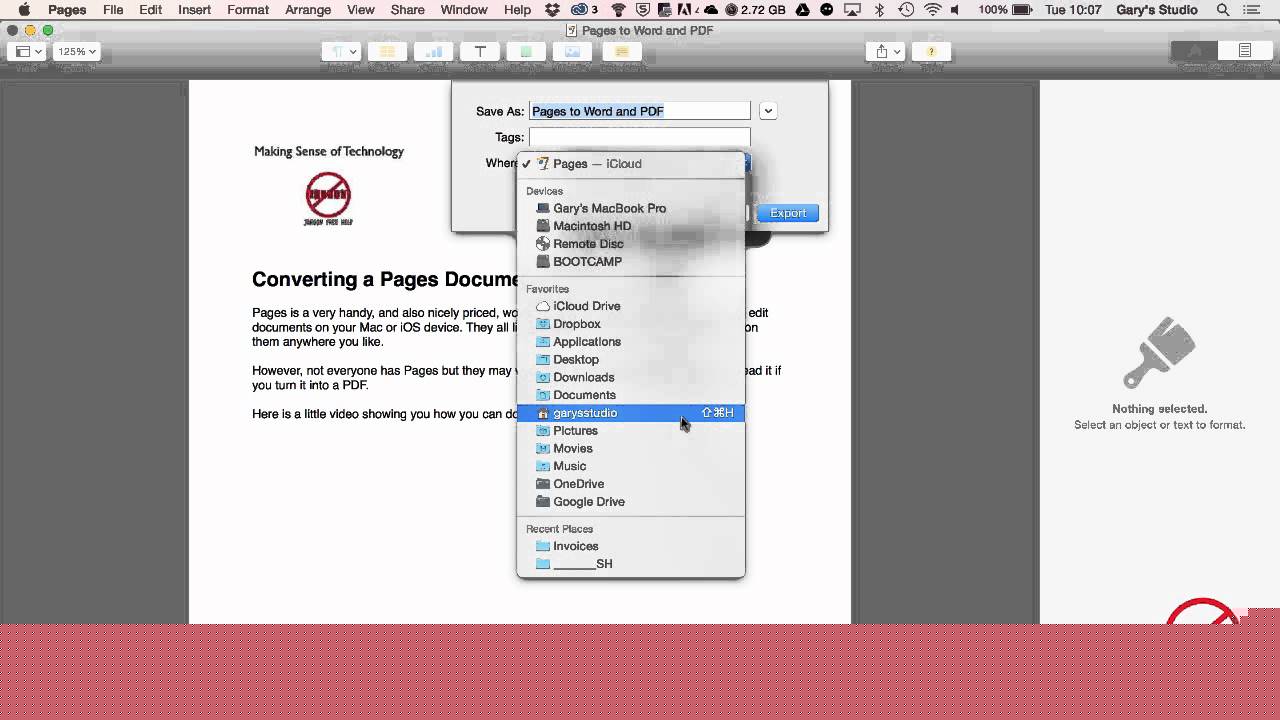
Task: Open the Pages application menu
Action: (x=67, y=10)
